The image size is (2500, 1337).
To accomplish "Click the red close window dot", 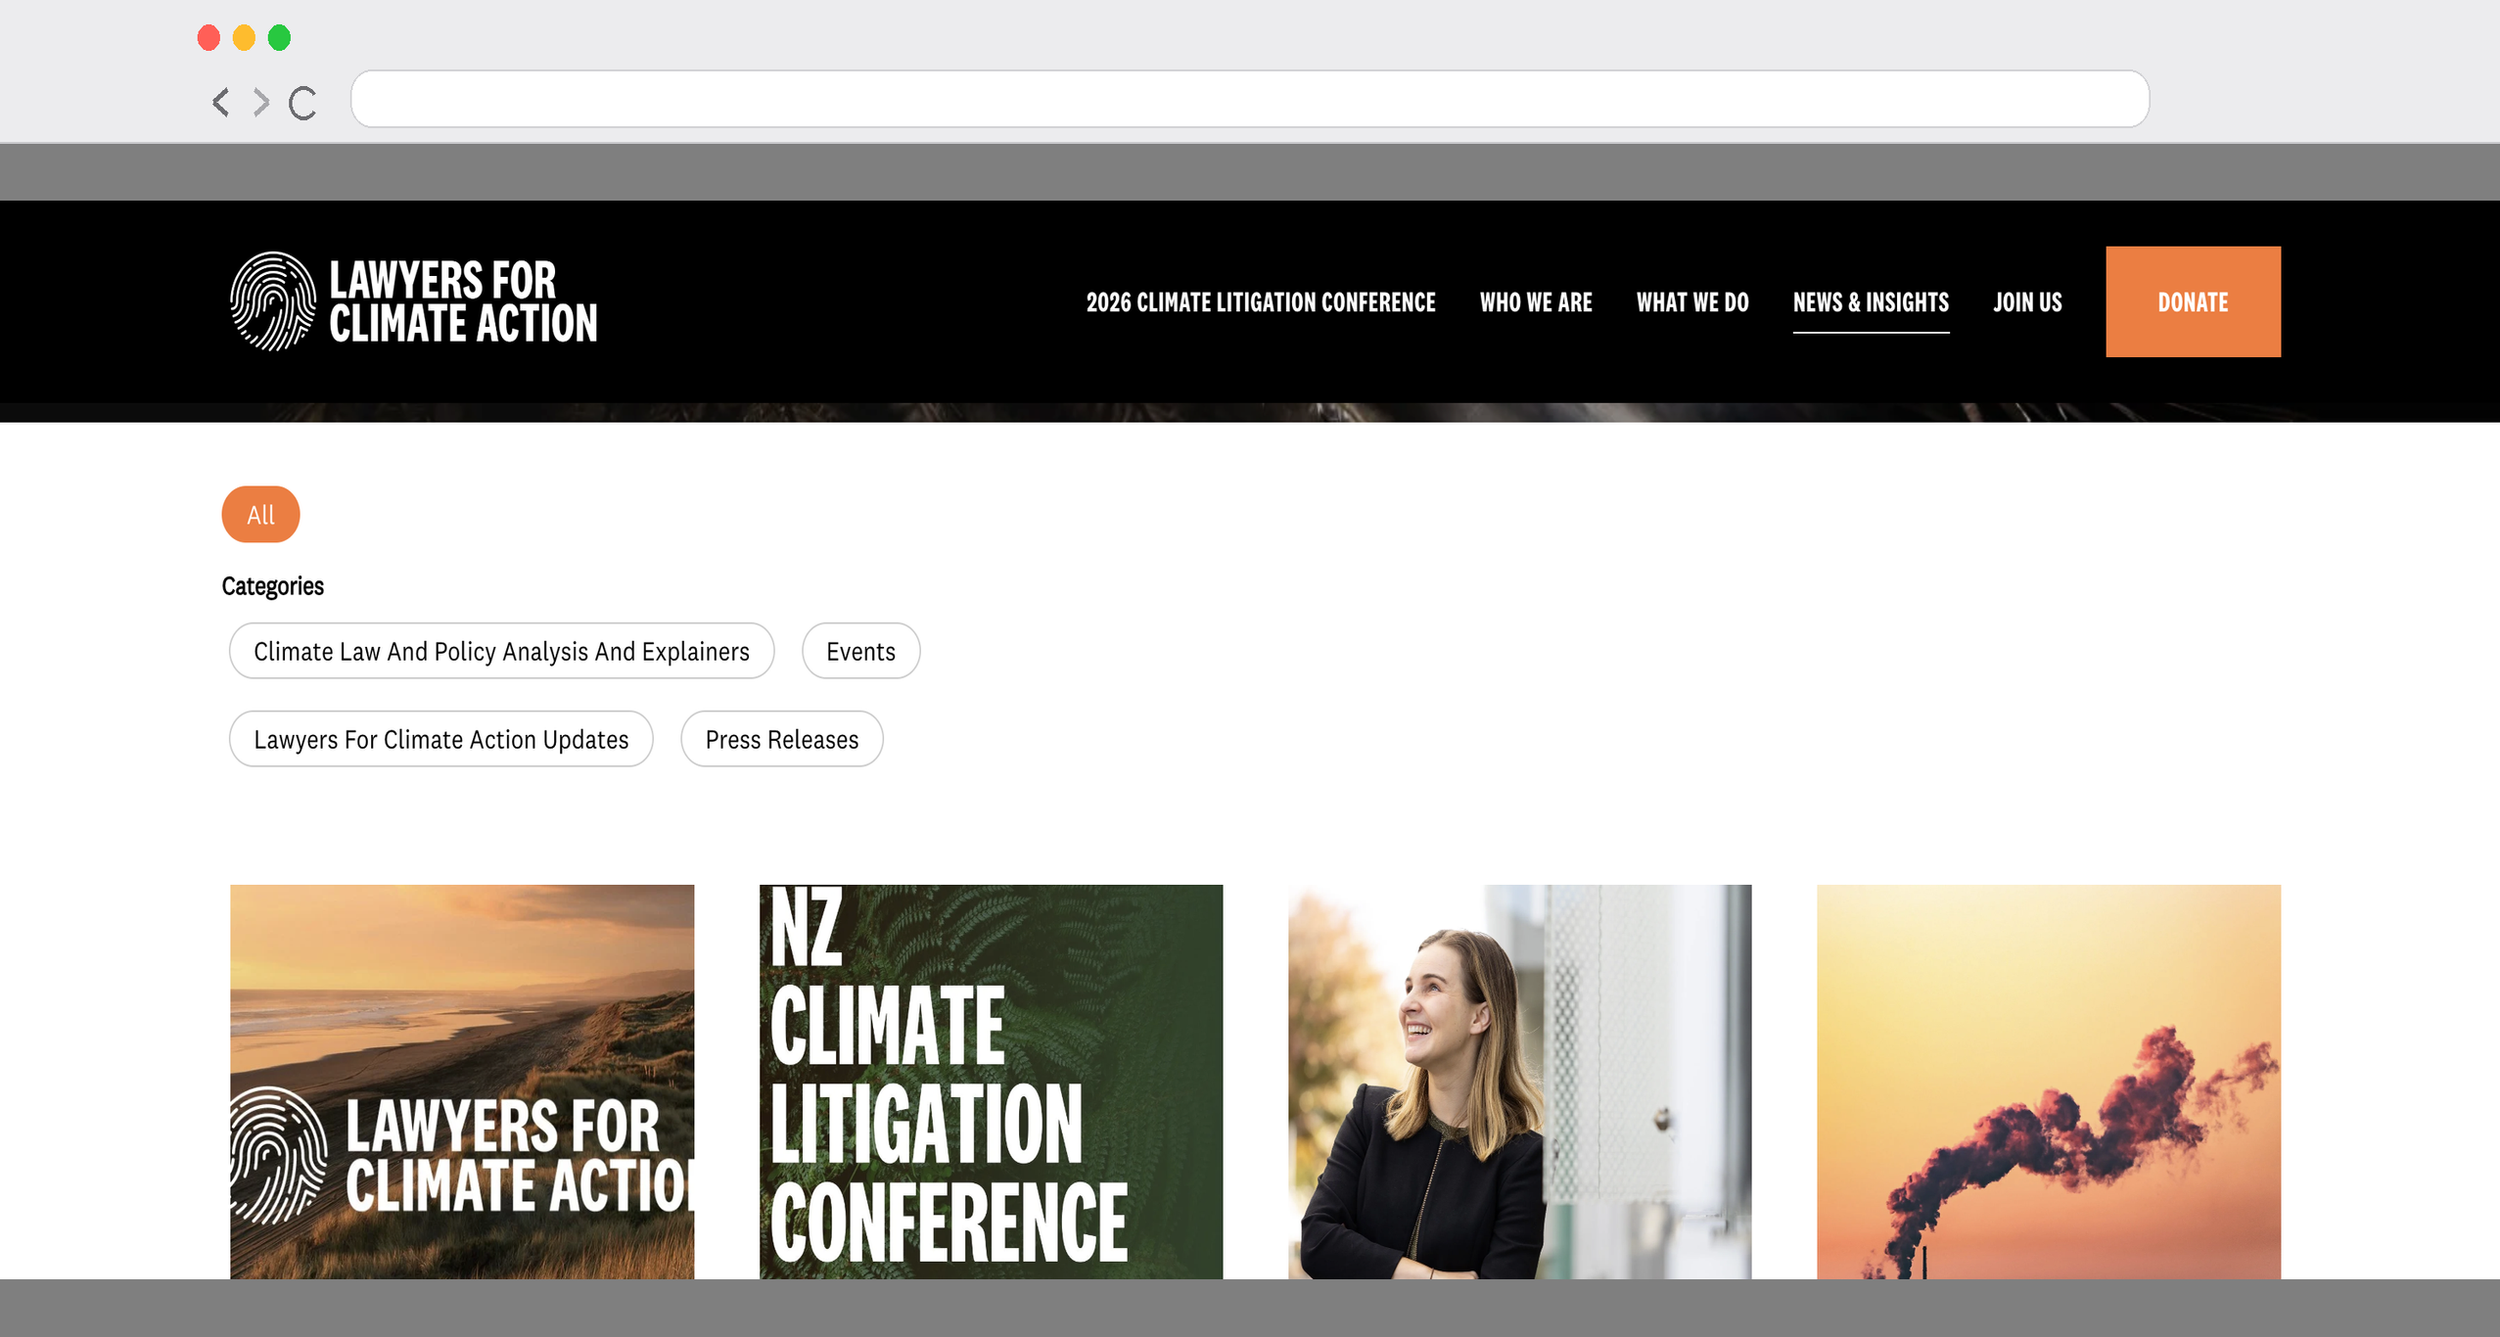I will pyautogui.click(x=209, y=38).
